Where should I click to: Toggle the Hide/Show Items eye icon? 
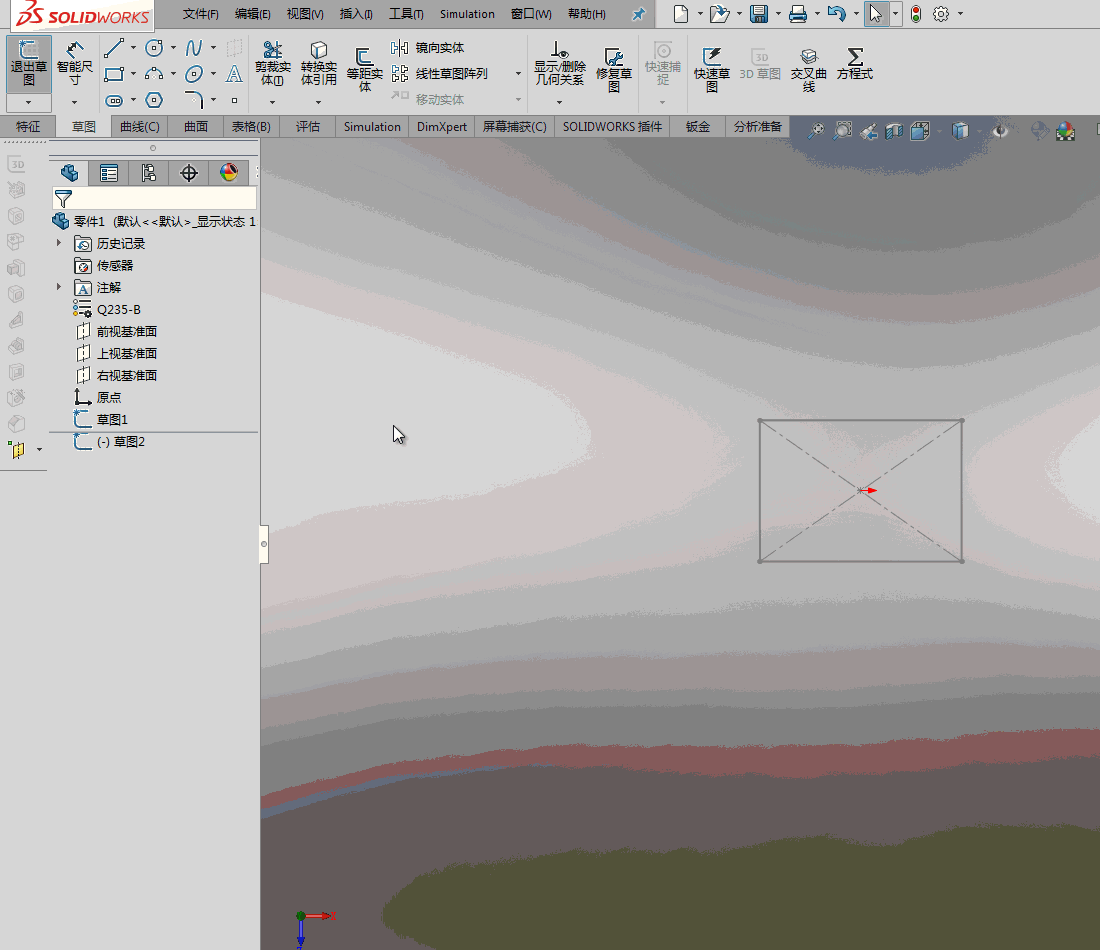(1000, 131)
